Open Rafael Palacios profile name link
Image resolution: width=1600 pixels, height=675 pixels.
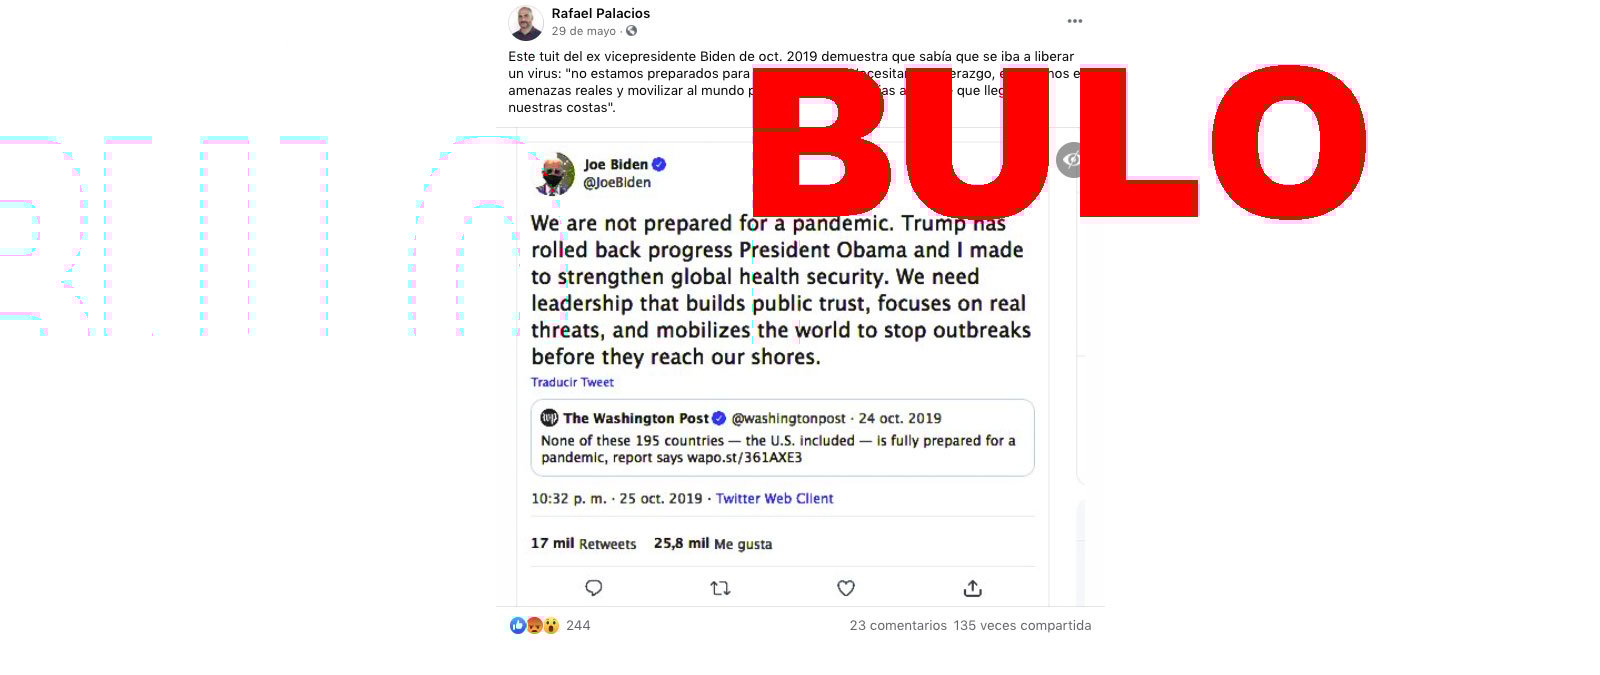601,13
